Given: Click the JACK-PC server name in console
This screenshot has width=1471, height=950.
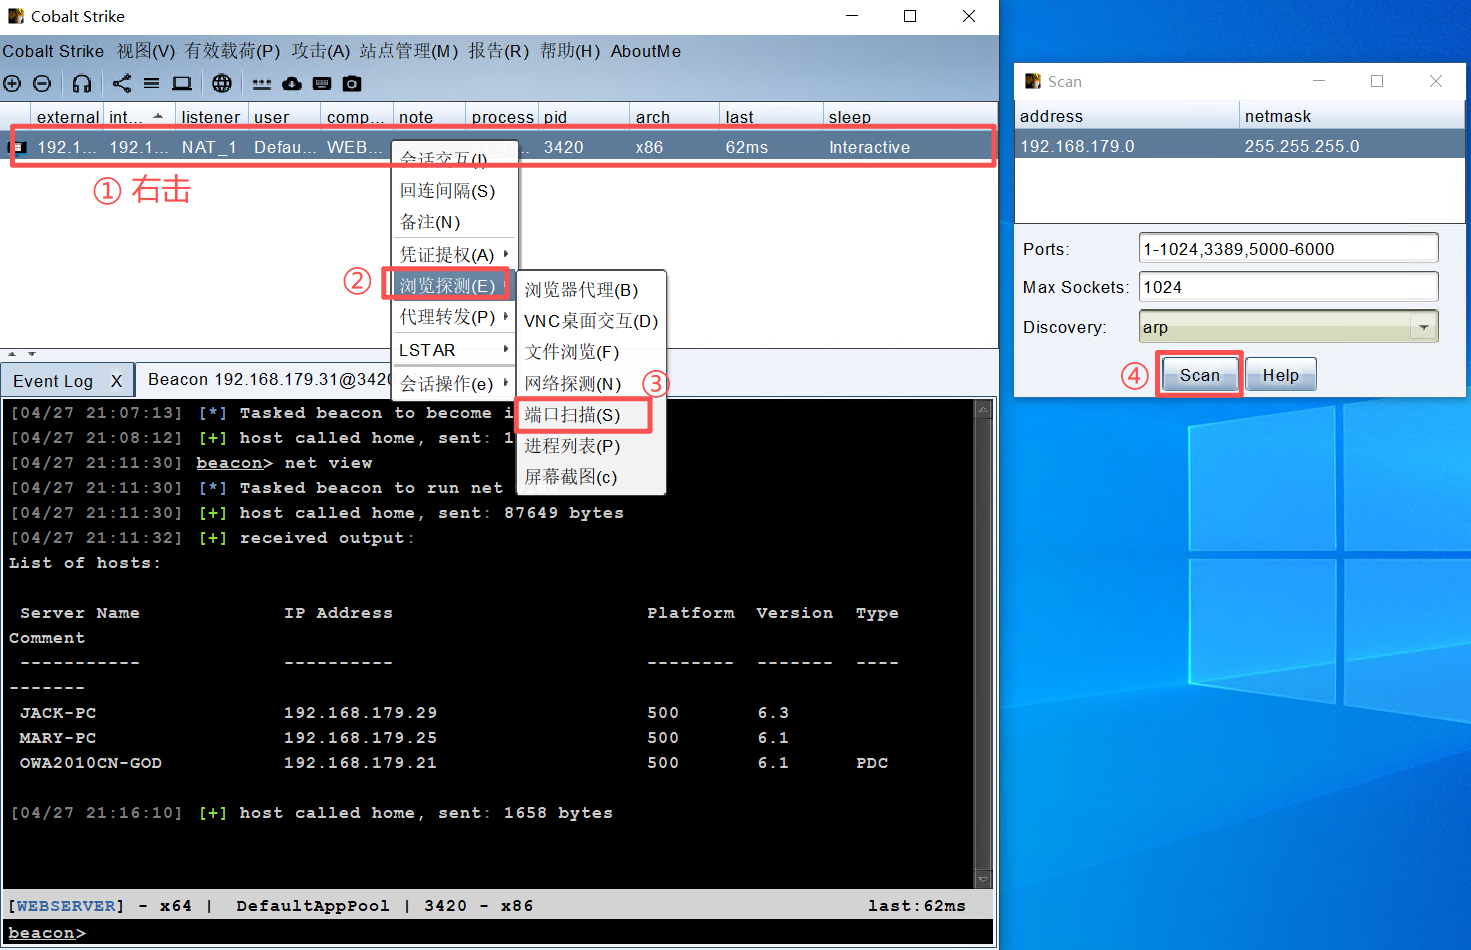Looking at the screenshot, I should [58, 713].
